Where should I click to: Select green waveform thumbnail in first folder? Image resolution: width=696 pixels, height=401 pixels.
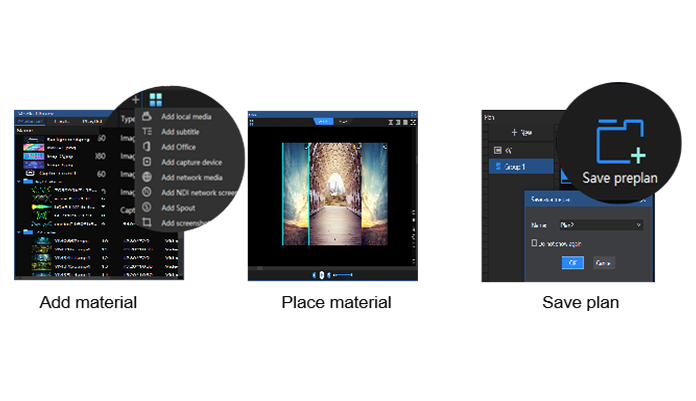pyautogui.click(x=41, y=207)
